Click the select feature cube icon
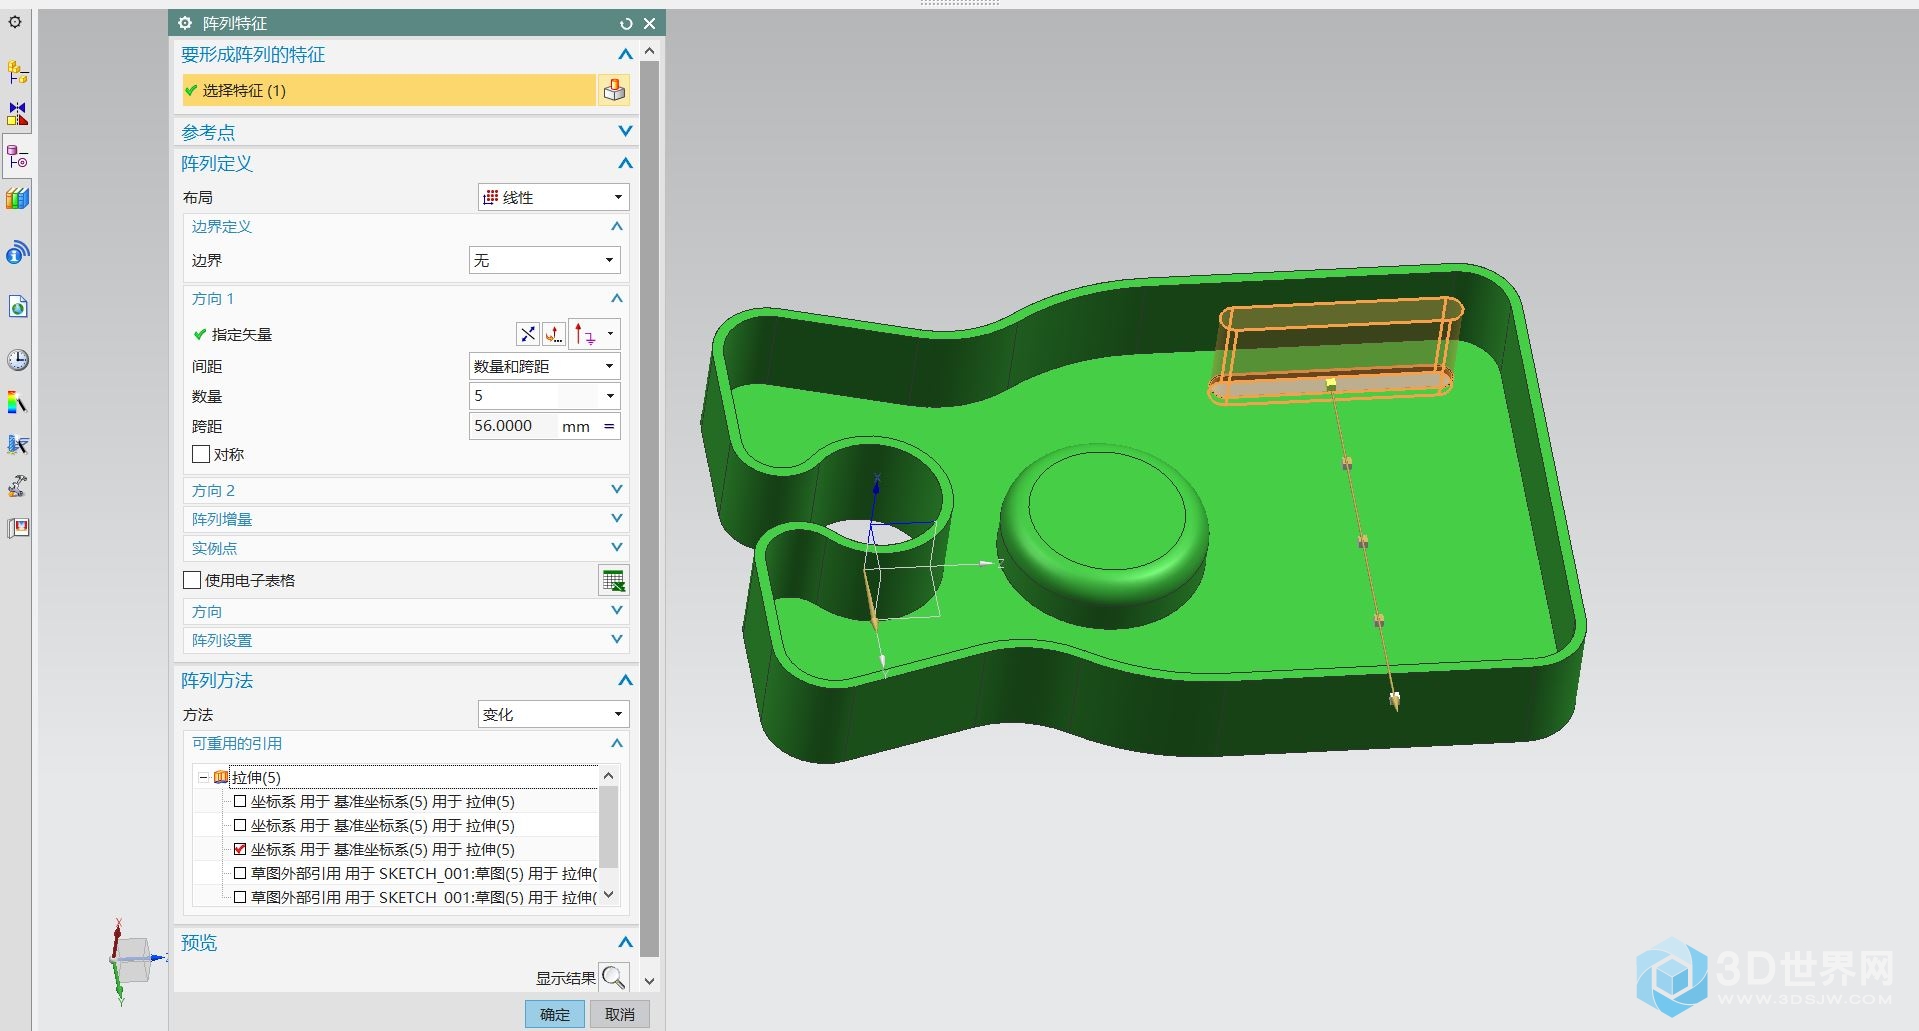Image resolution: width=1919 pixels, height=1031 pixels. point(614,90)
